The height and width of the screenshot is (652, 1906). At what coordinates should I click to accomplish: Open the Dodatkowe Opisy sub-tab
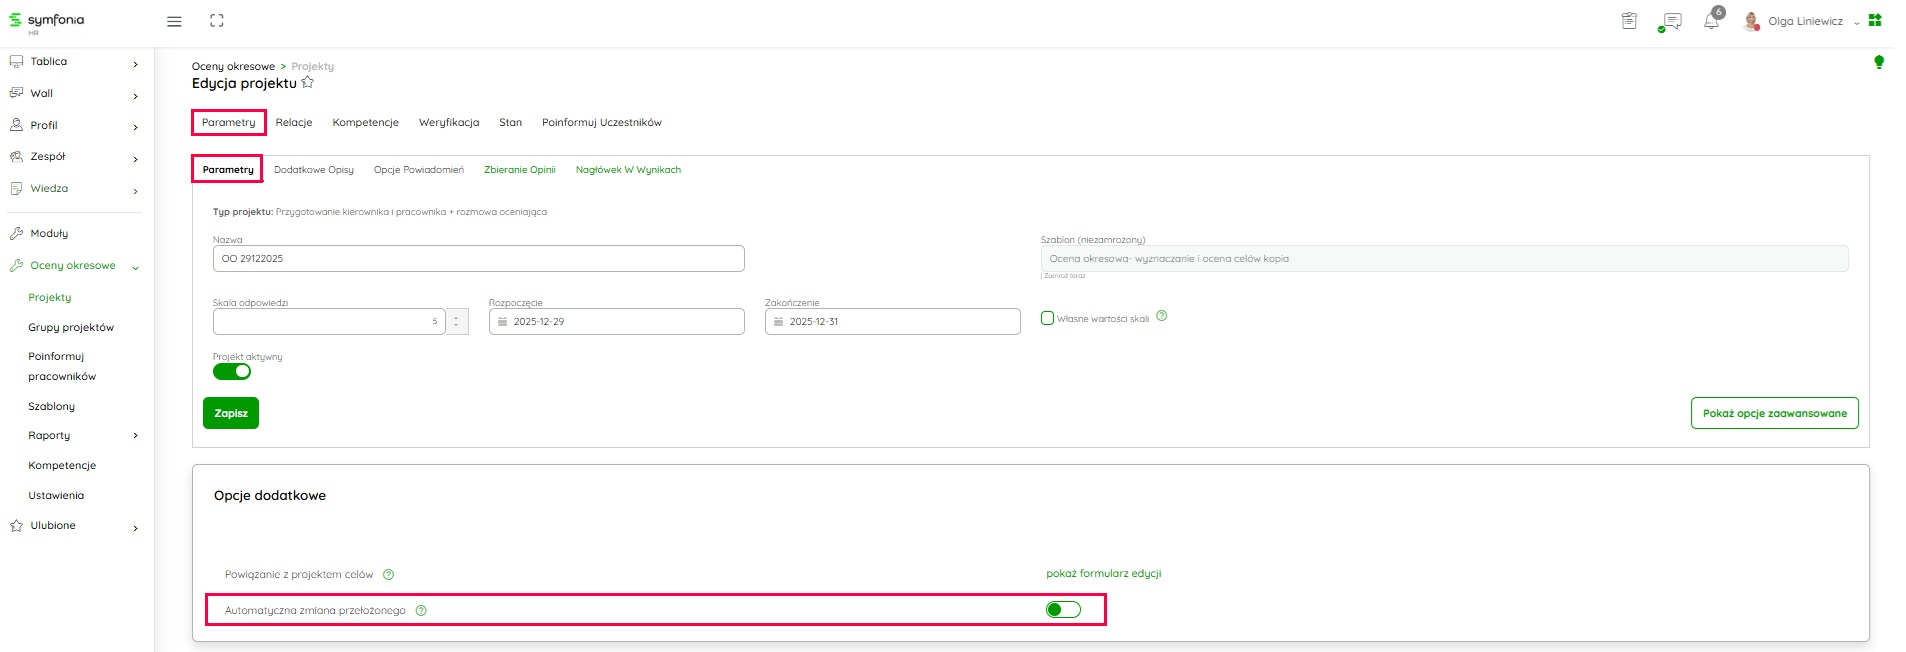[314, 170]
